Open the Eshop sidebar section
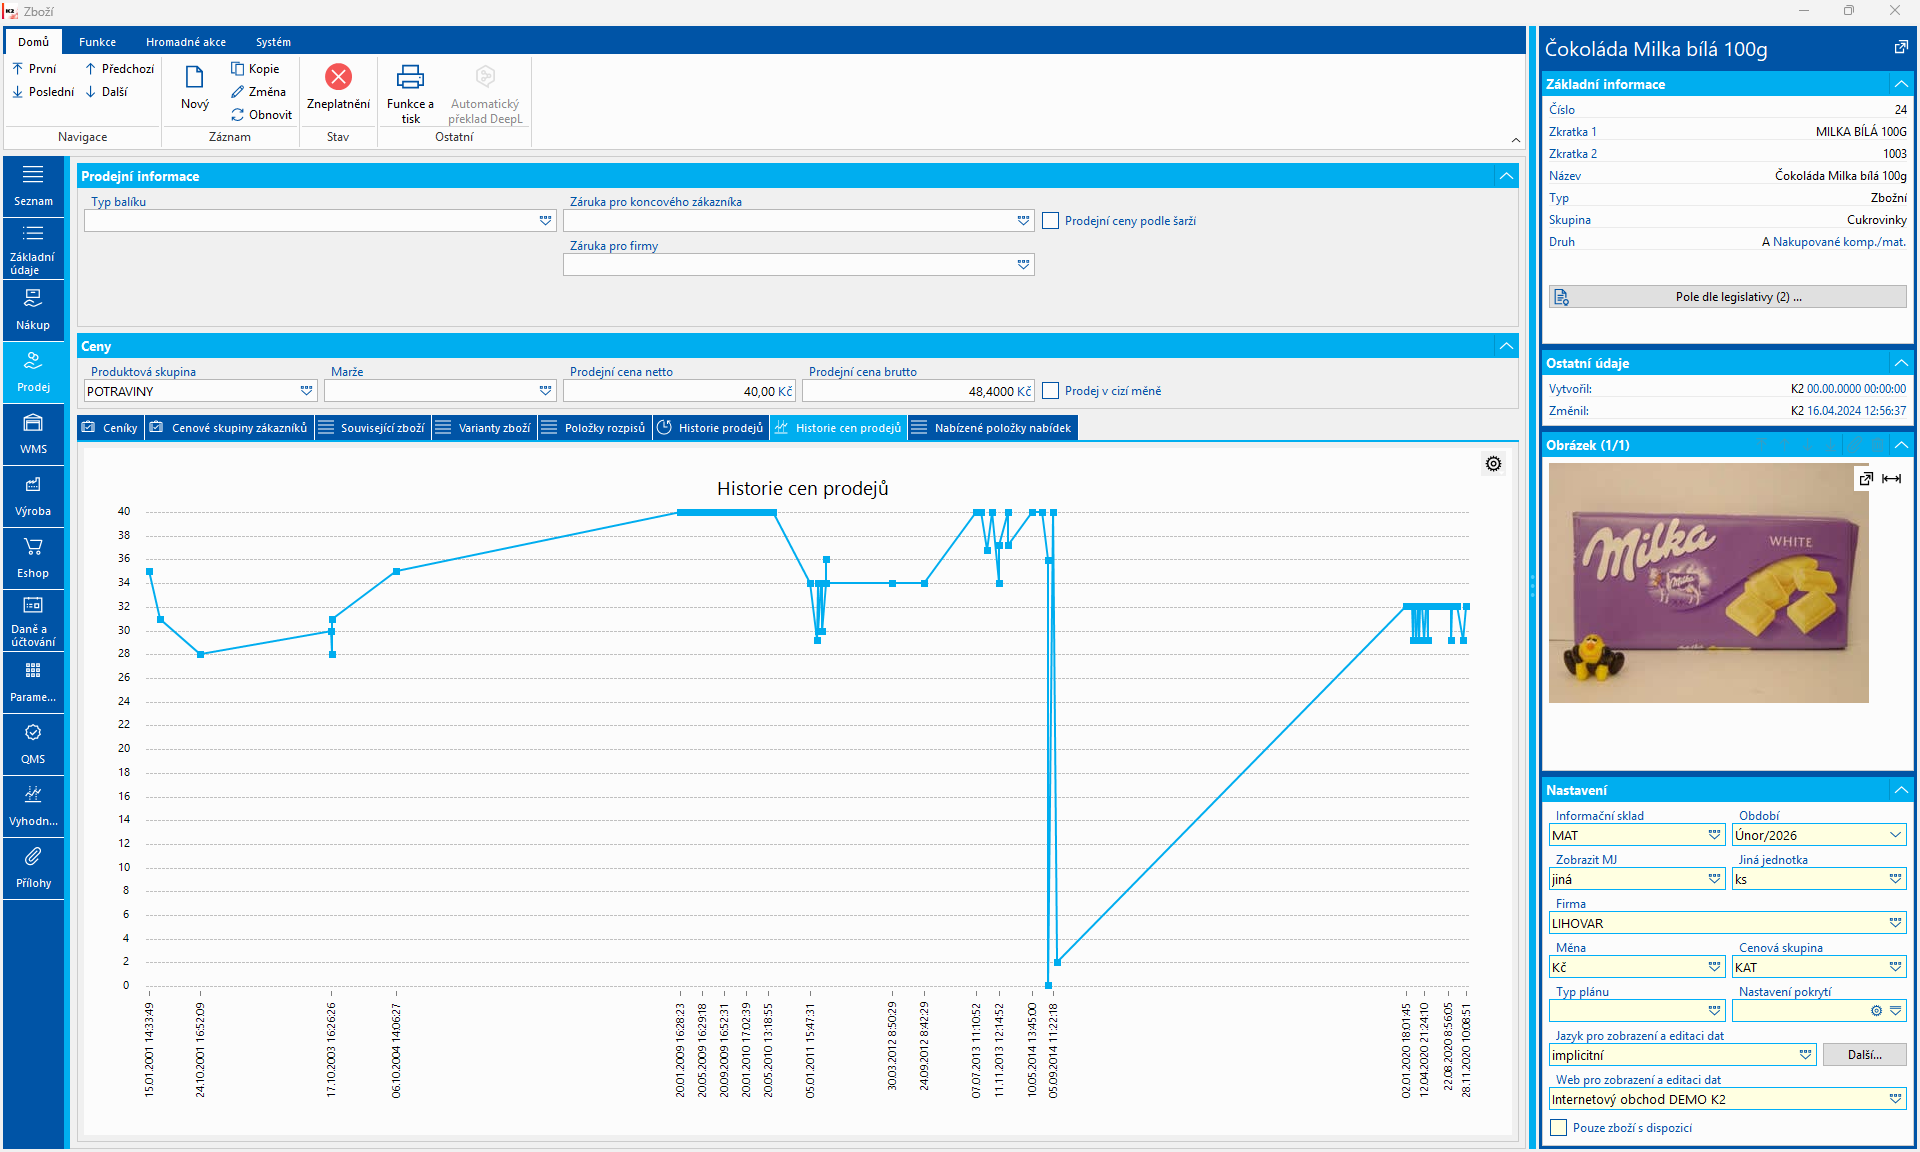 tap(33, 558)
